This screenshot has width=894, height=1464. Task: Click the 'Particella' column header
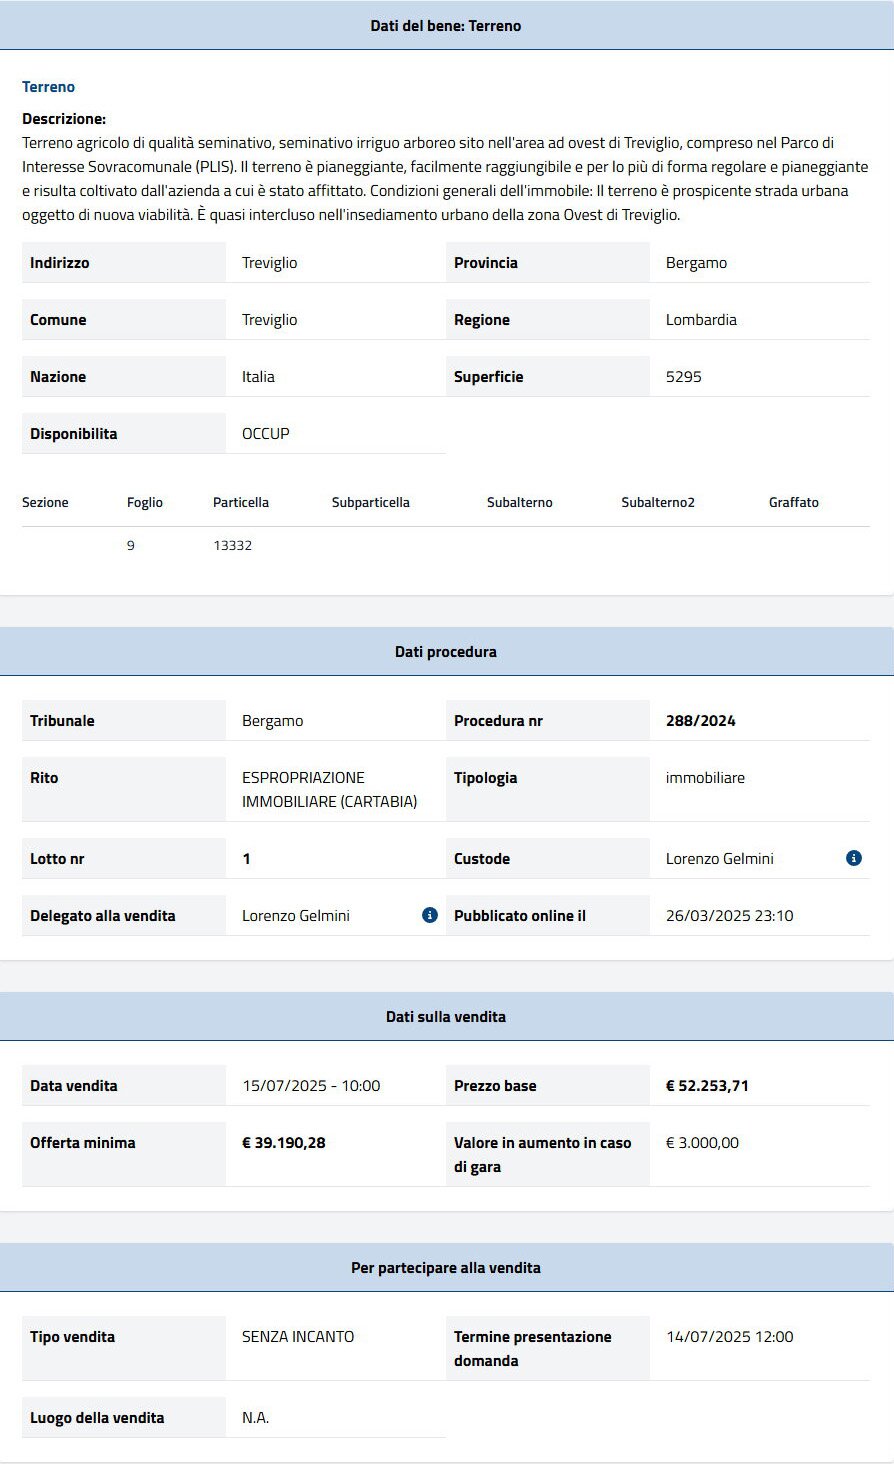pyautogui.click(x=241, y=503)
